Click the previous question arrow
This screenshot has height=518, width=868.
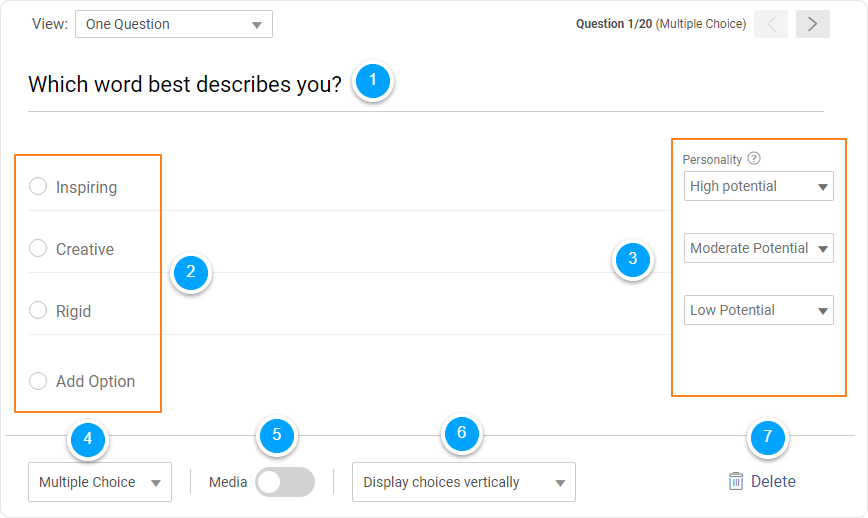point(771,24)
